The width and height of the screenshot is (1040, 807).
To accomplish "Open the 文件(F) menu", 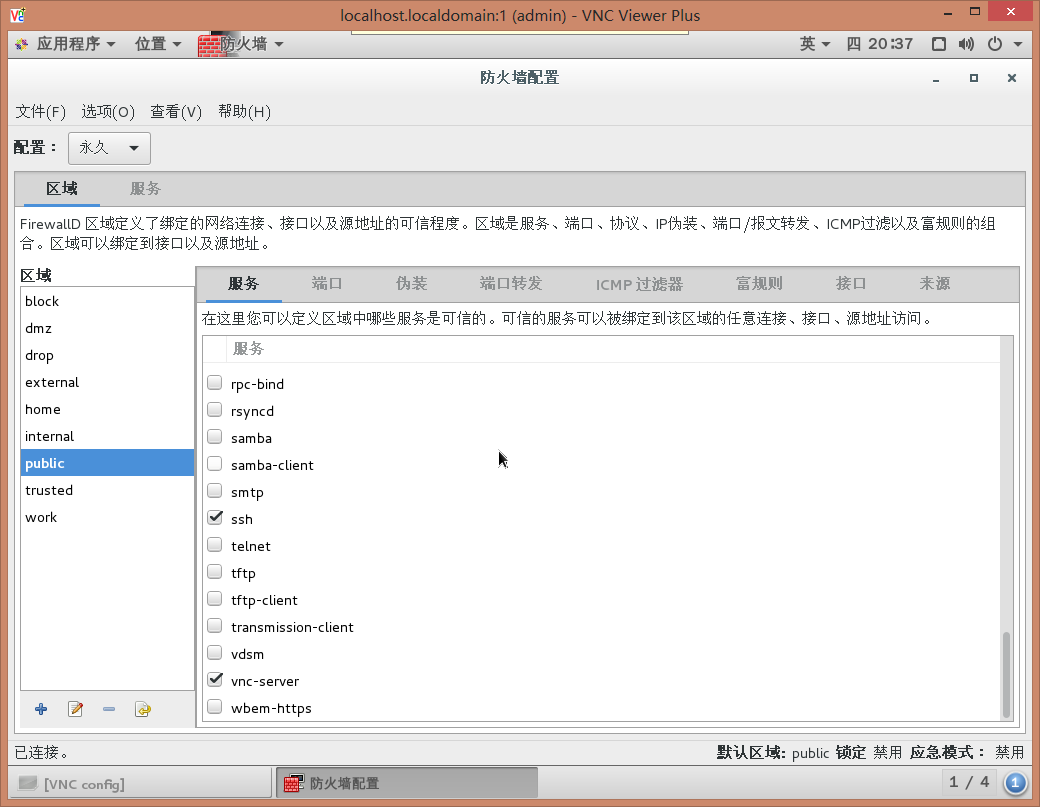I will pos(40,112).
